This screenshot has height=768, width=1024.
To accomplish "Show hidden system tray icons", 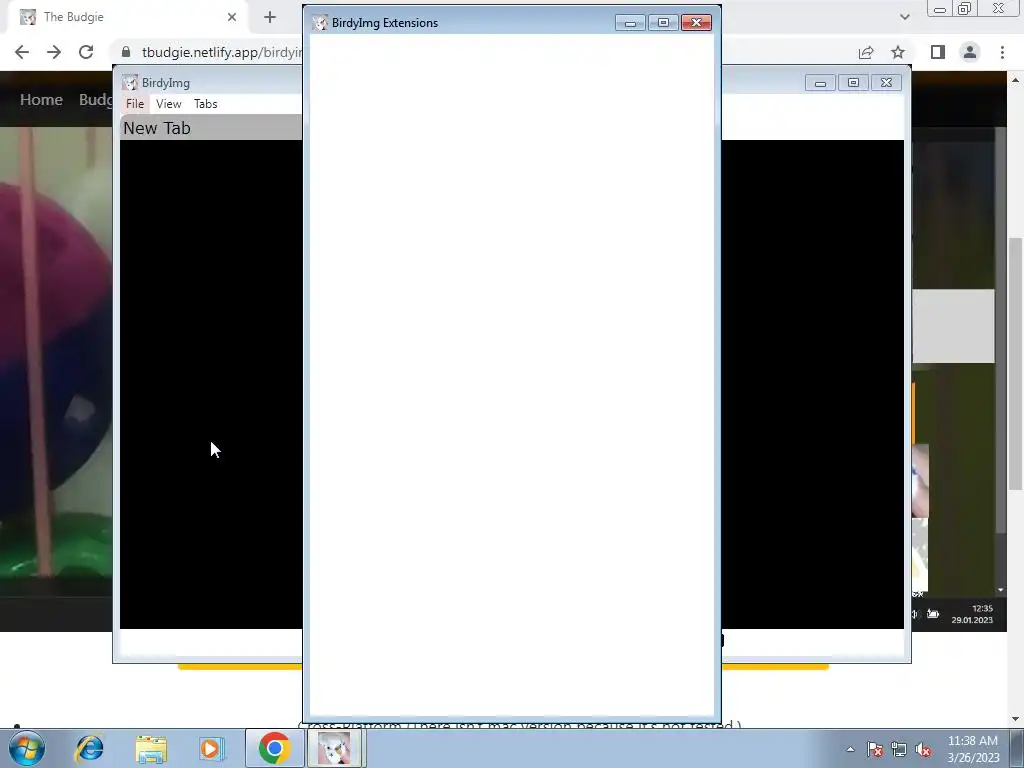I will [x=850, y=749].
